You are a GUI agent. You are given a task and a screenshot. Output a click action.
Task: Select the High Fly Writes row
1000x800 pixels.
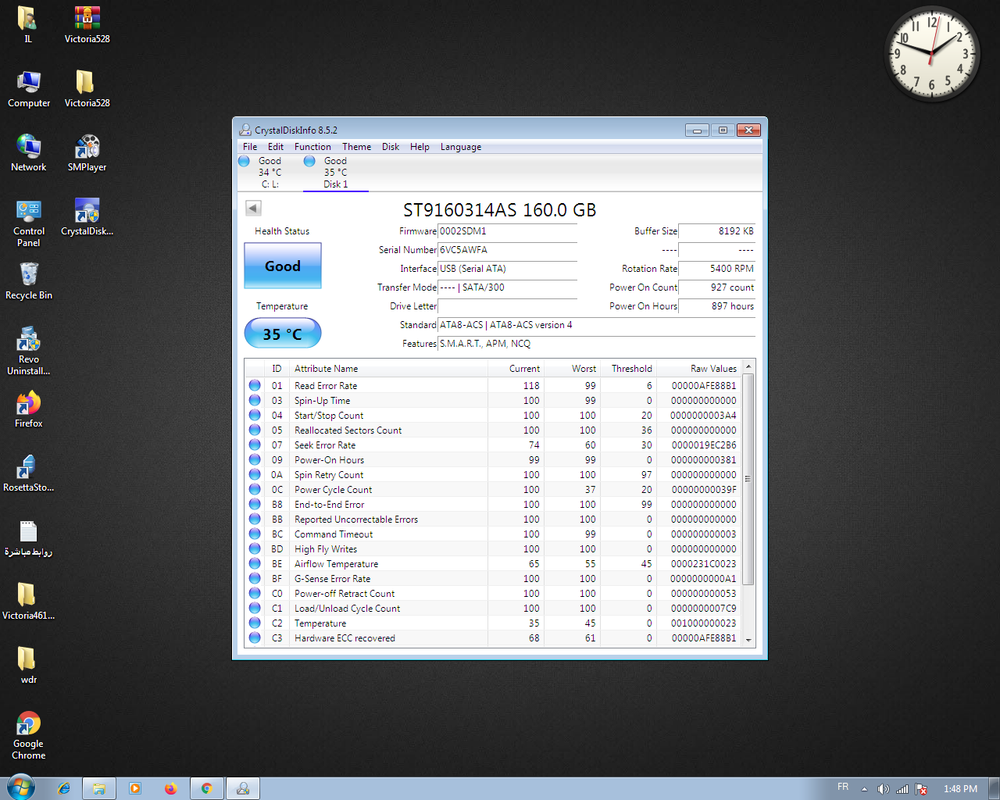[493, 549]
